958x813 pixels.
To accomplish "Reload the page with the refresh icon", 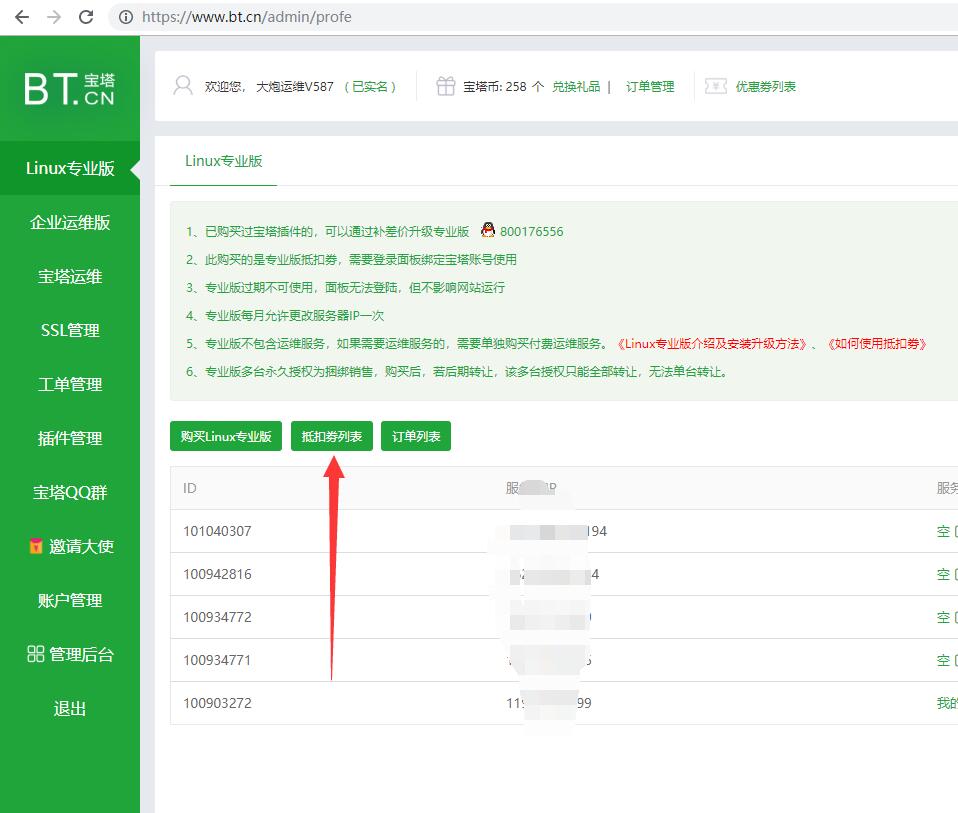I will [x=86, y=17].
